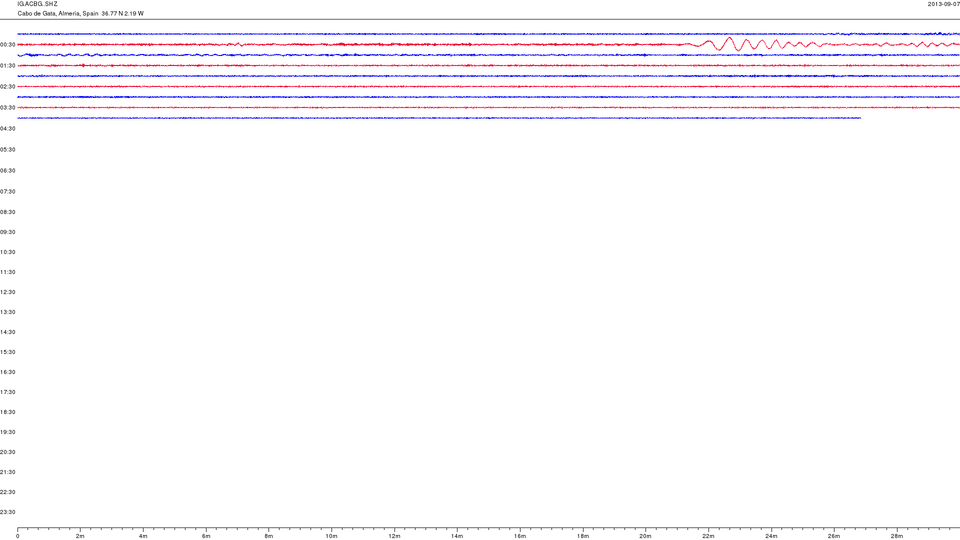The image size is (960, 540).
Task: Click the "28m" axis tick label
Action: point(896,536)
